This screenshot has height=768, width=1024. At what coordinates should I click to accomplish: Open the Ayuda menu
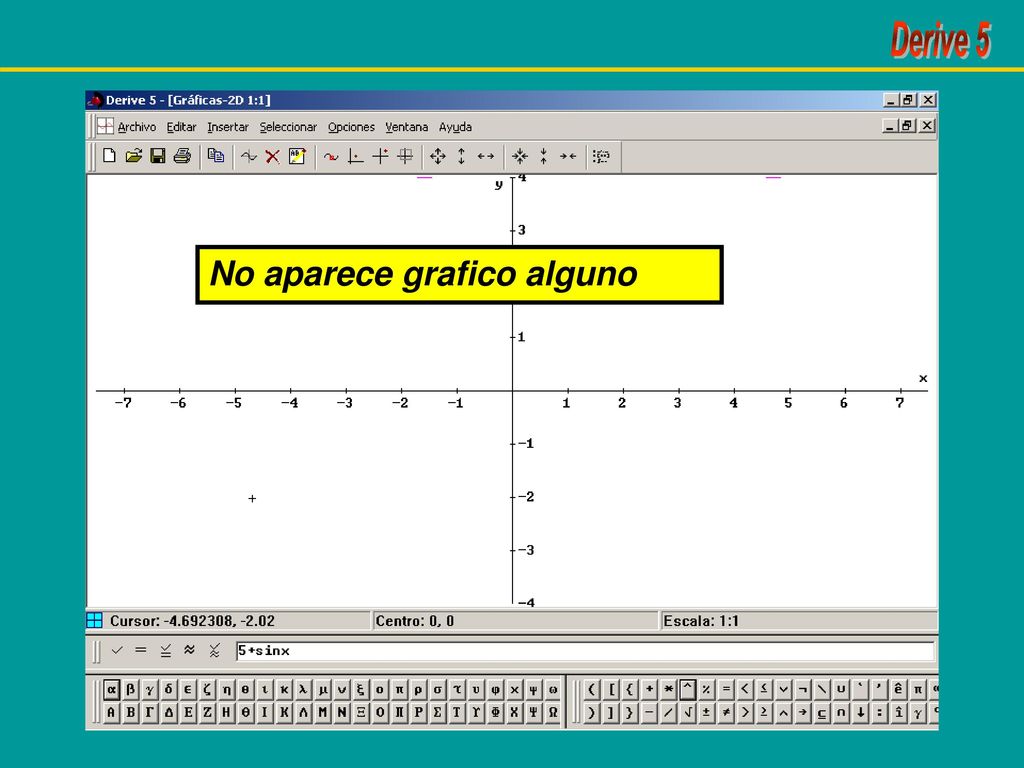pos(455,127)
